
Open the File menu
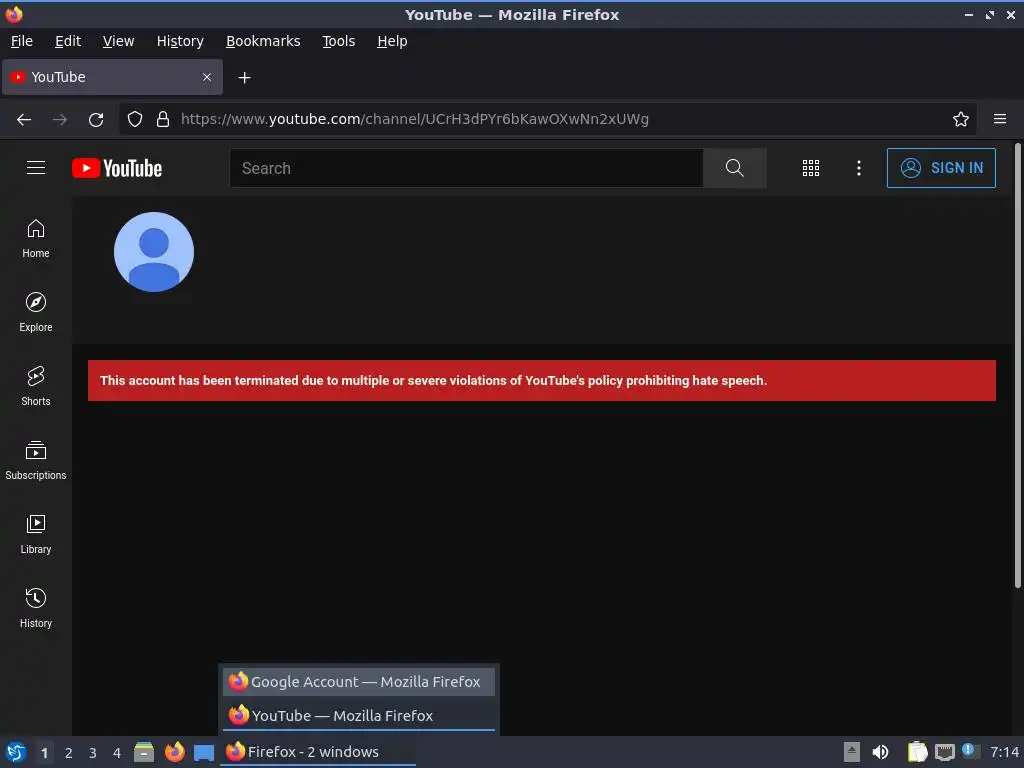point(22,41)
